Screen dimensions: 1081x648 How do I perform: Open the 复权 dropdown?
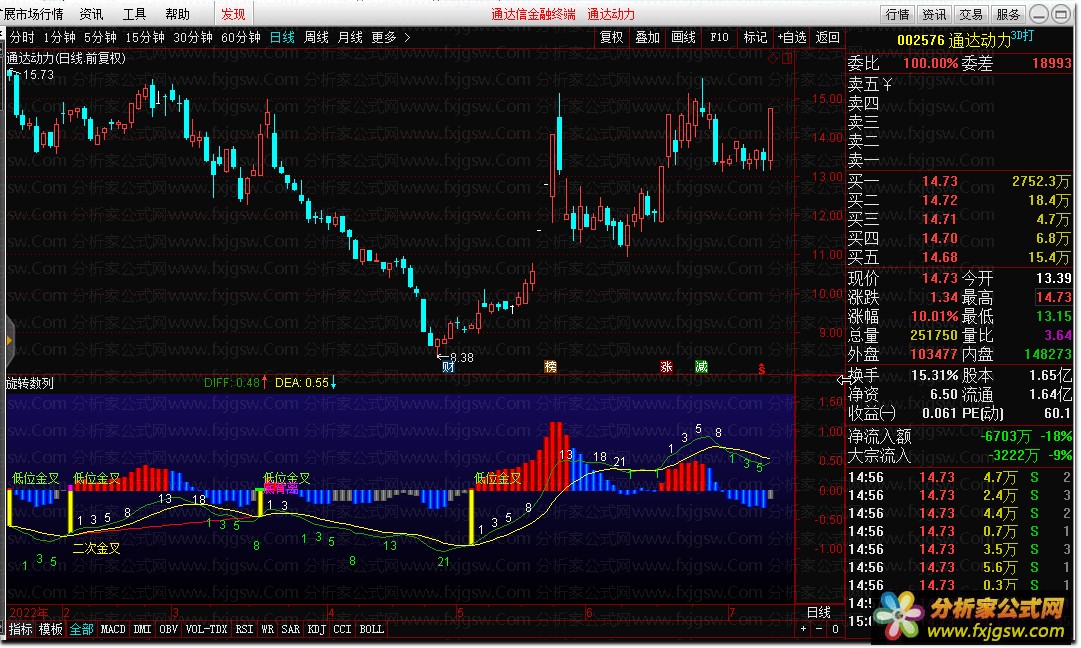pos(612,37)
